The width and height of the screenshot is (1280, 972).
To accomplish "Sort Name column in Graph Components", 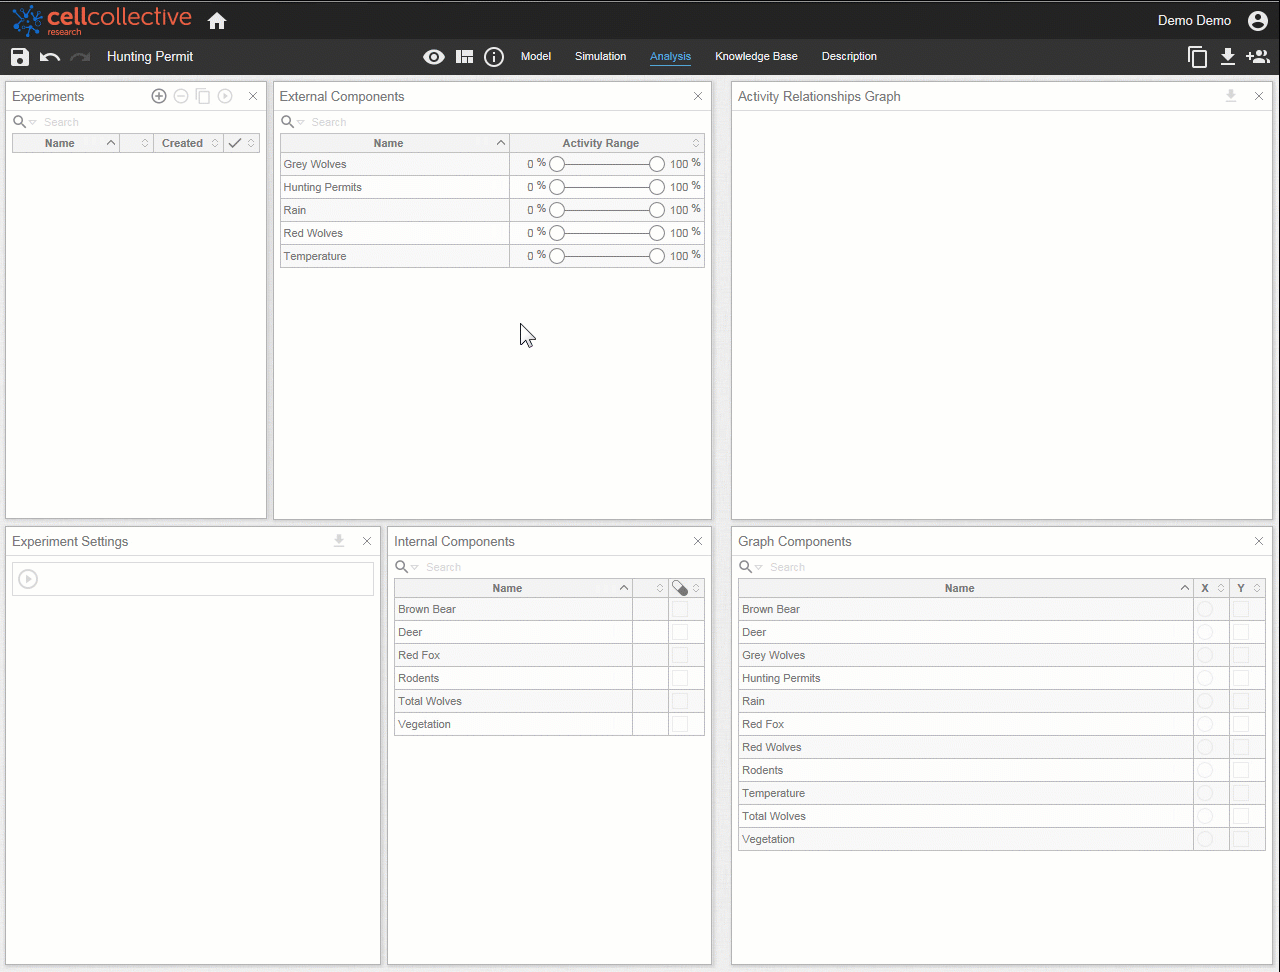I will [1185, 588].
